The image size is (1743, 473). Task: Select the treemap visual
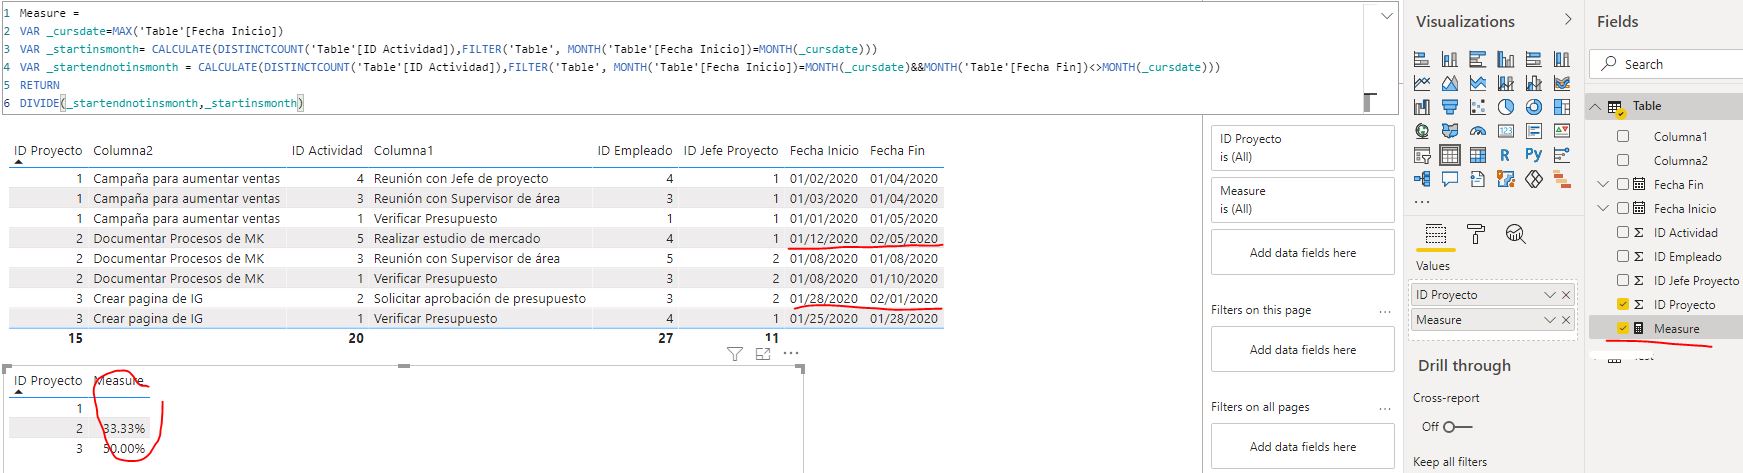tap(1561, 107)
